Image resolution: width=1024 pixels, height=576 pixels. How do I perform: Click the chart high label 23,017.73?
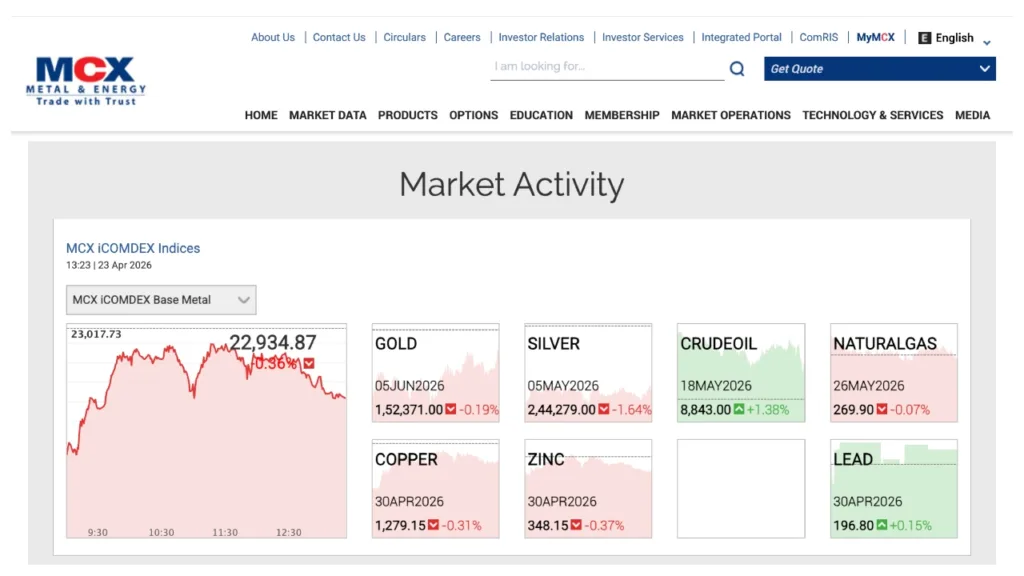(x=96, y=334)
